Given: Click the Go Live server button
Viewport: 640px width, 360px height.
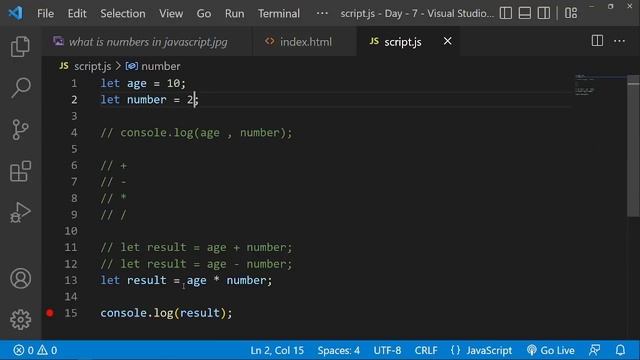Looking at the screenshot, I should click(551, 350).
